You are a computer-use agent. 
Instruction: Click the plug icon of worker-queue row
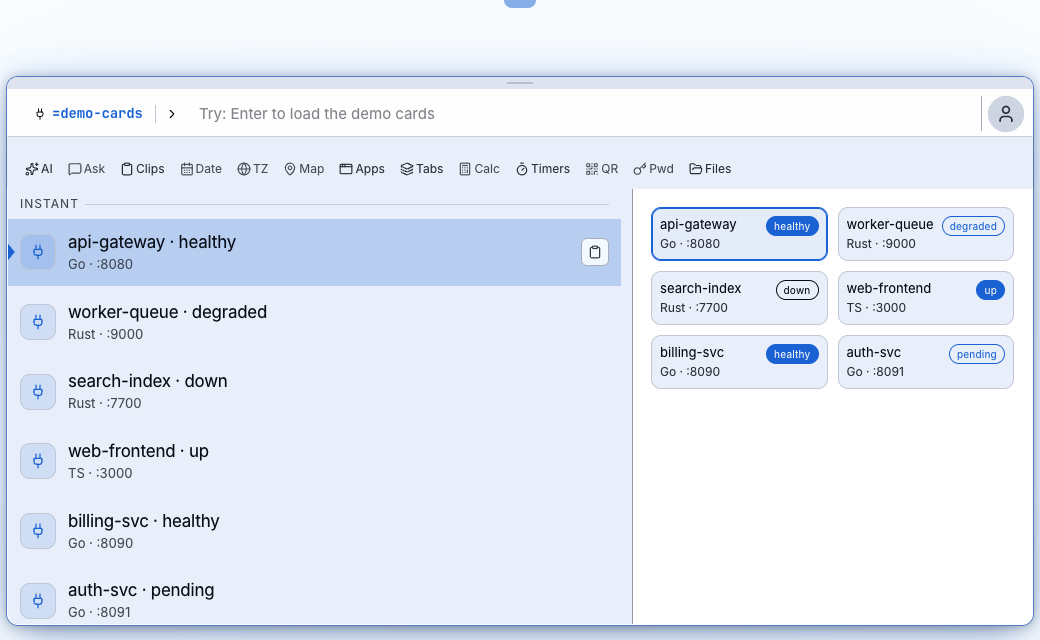pyautogui.click(x=38, y=322)
